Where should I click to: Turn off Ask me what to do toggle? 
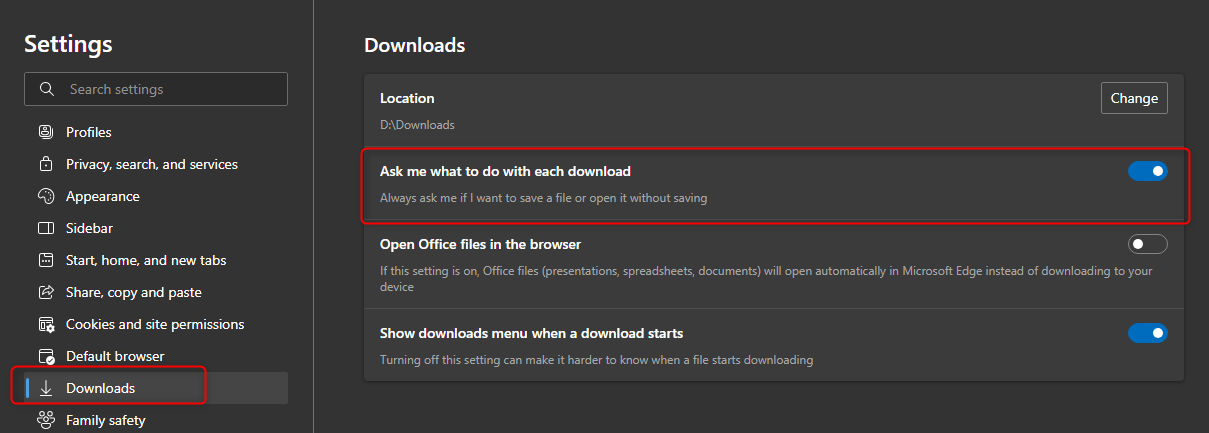click(1147, 171)
